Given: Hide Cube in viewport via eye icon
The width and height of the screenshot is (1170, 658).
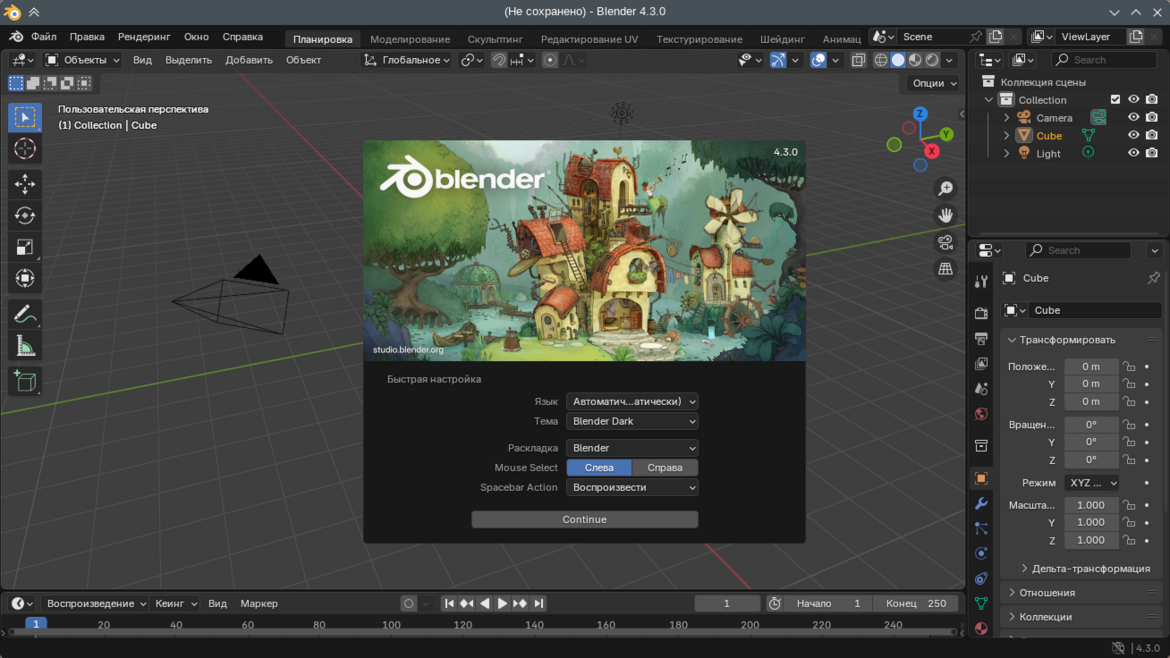Looking at the screenshot, I should pos(1133,135).
